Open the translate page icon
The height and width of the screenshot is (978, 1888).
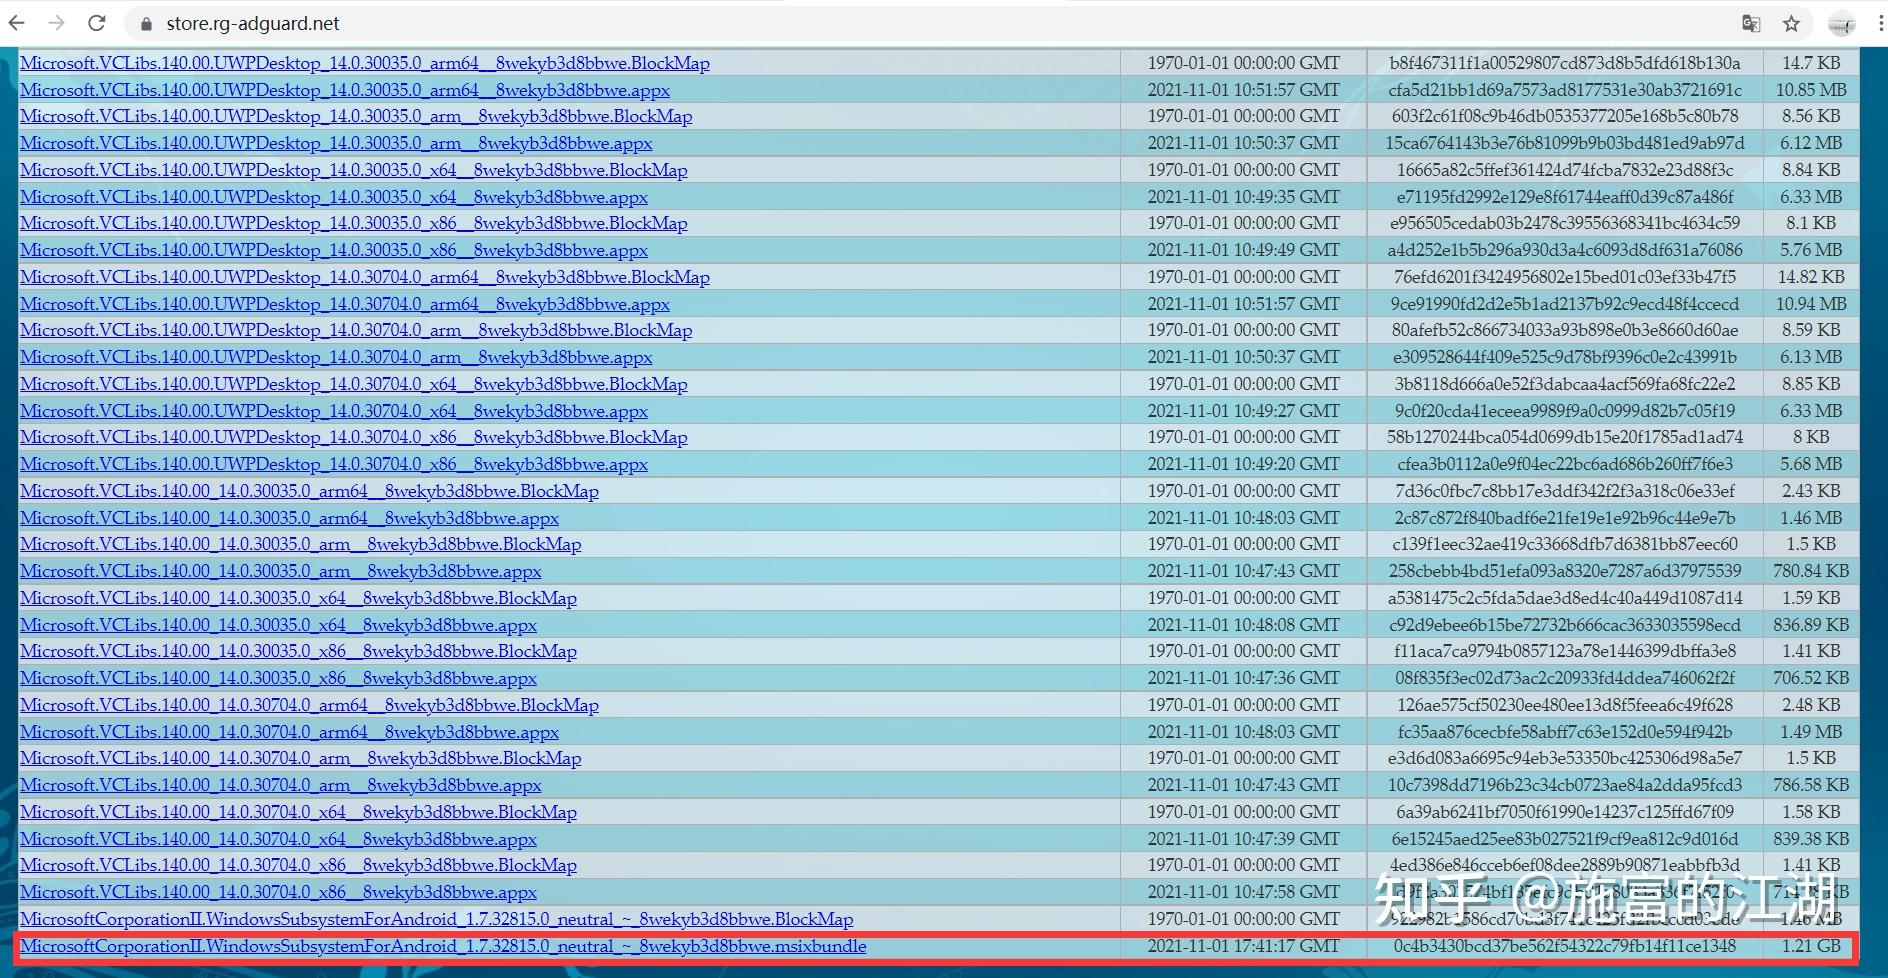click(1751, 24)
